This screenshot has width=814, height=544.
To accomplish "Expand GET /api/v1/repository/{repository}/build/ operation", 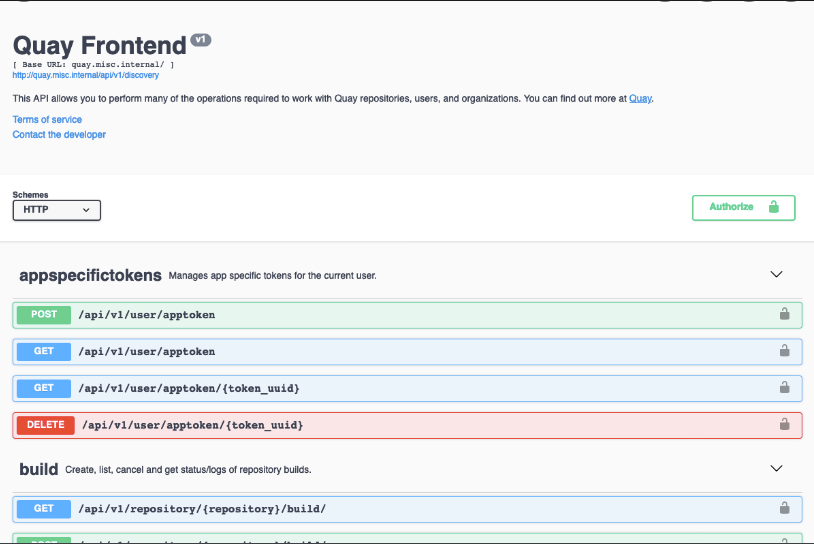I will coord(407,509).
